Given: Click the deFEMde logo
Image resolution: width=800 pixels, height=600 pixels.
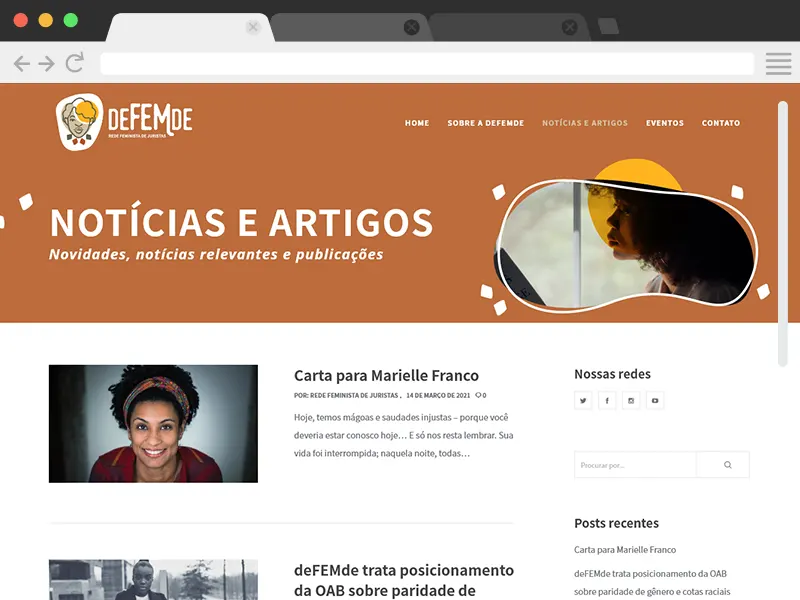Looking at the screenshot, I should coord(124,121).
